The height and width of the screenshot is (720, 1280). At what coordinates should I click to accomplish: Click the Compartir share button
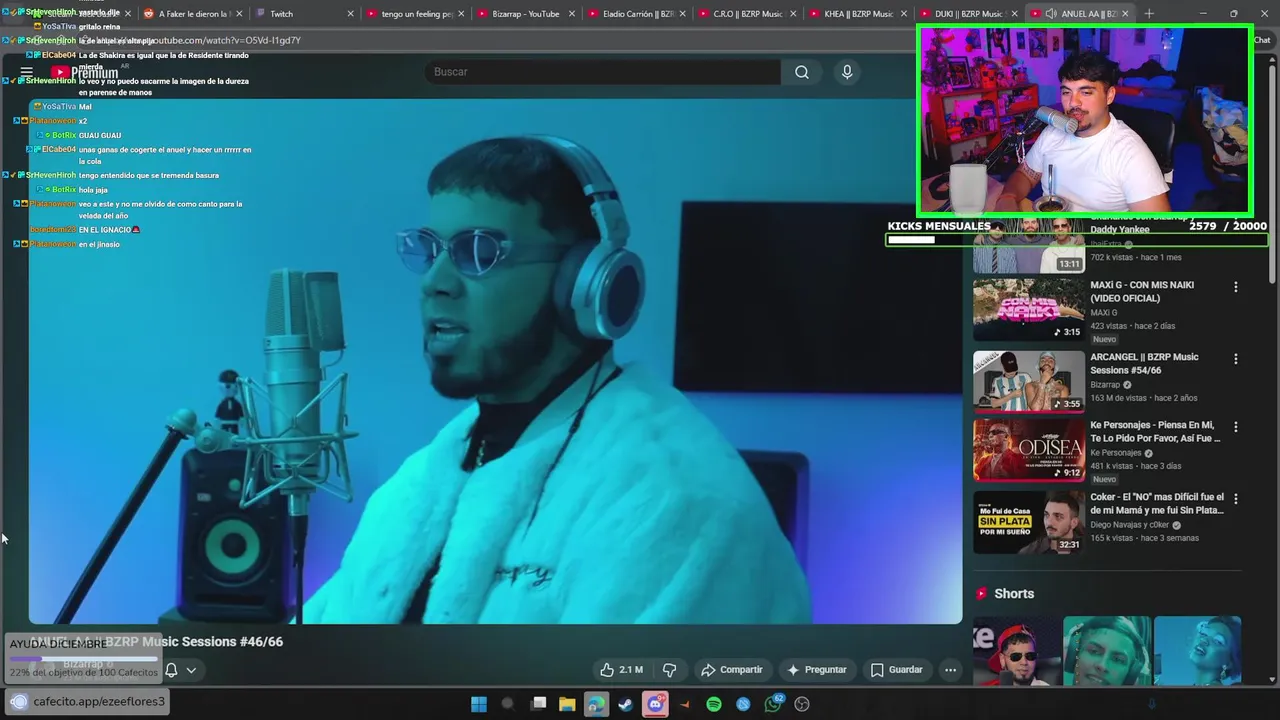[x=732, y=670]
